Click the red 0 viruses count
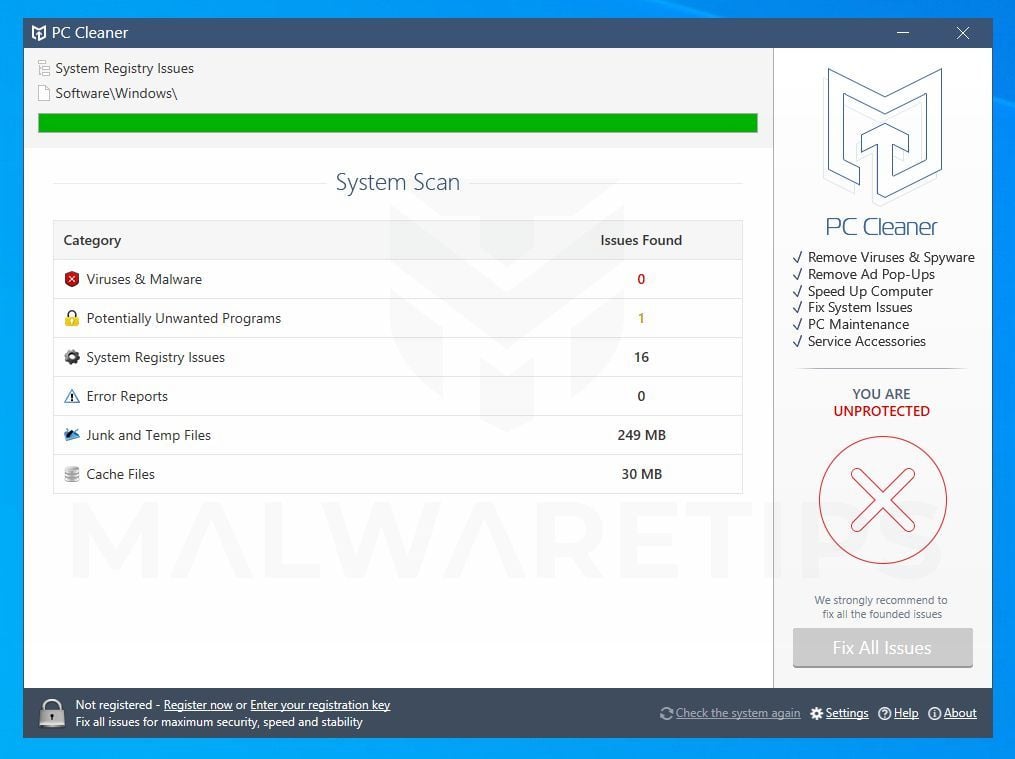Image resolution: width=1015 pixels, height=759 pixels. (641, 279)
